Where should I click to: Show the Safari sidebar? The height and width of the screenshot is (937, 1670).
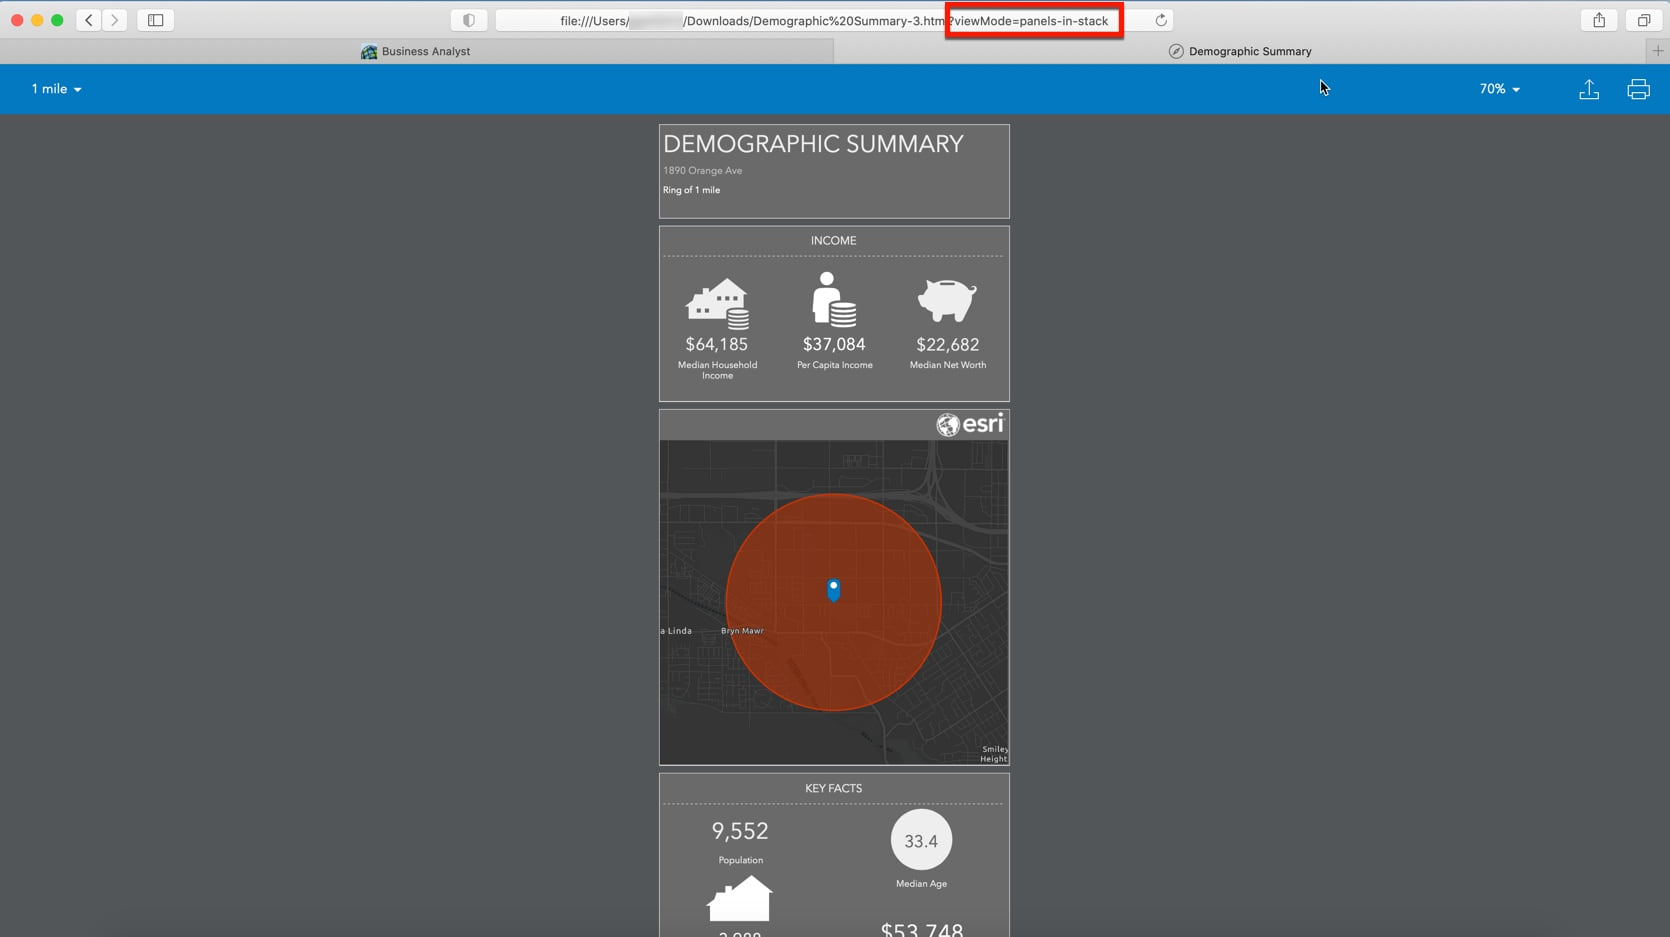(156, 20)
